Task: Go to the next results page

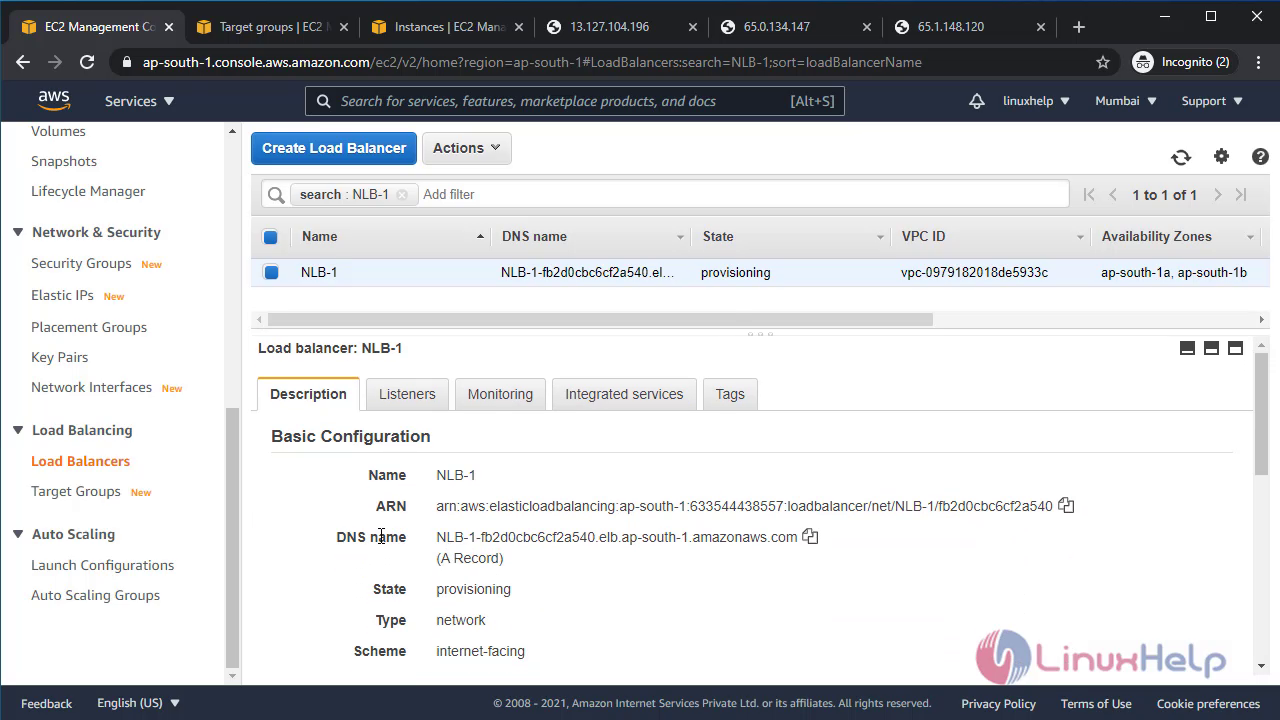Action: tap(1217, 195)
